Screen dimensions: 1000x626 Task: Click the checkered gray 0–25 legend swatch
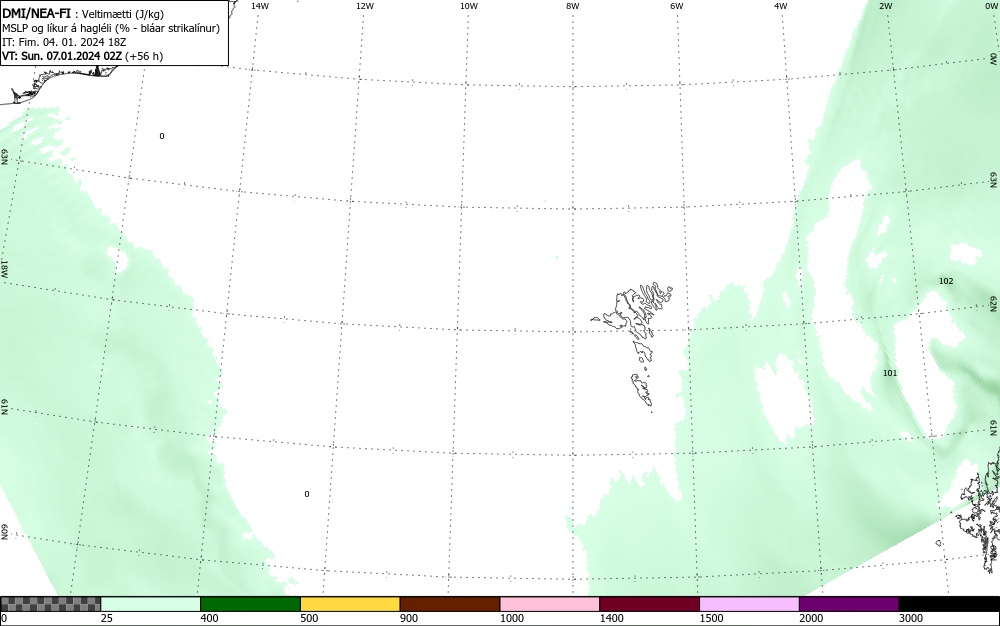pyautogui.click(x=50, y=604)
